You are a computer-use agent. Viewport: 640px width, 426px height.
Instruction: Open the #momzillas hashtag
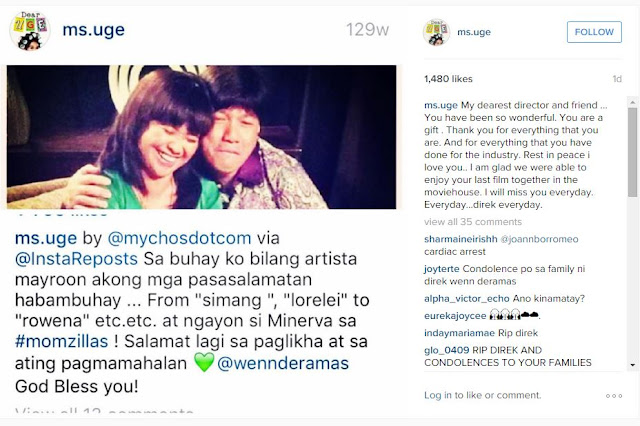pos(62,341)
